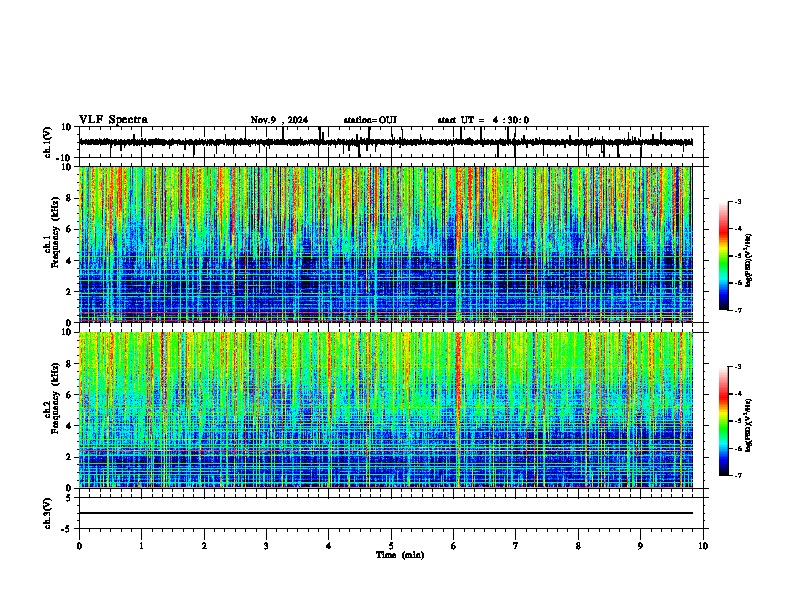The width and height of the screenshot is (792, 612).
Task: Click the "9" tick on the time axis
Action: click(640, 546)
